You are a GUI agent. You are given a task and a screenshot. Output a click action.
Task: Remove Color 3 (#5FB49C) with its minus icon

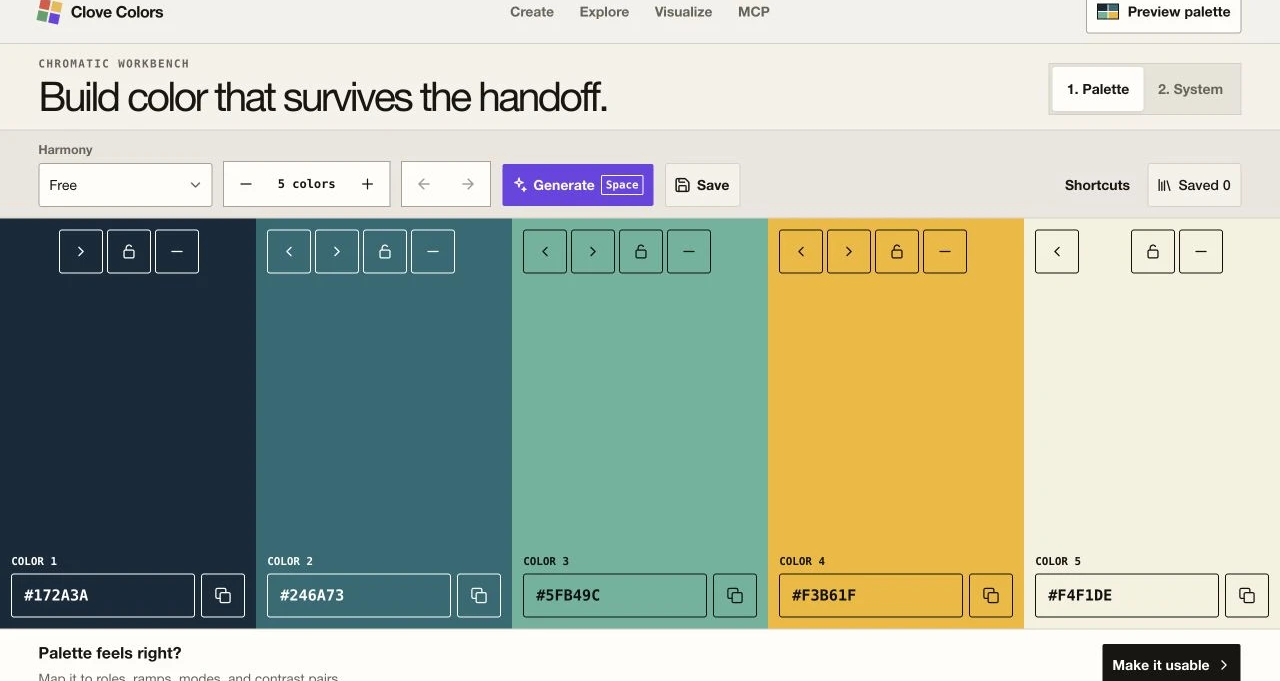click(689, 252)
